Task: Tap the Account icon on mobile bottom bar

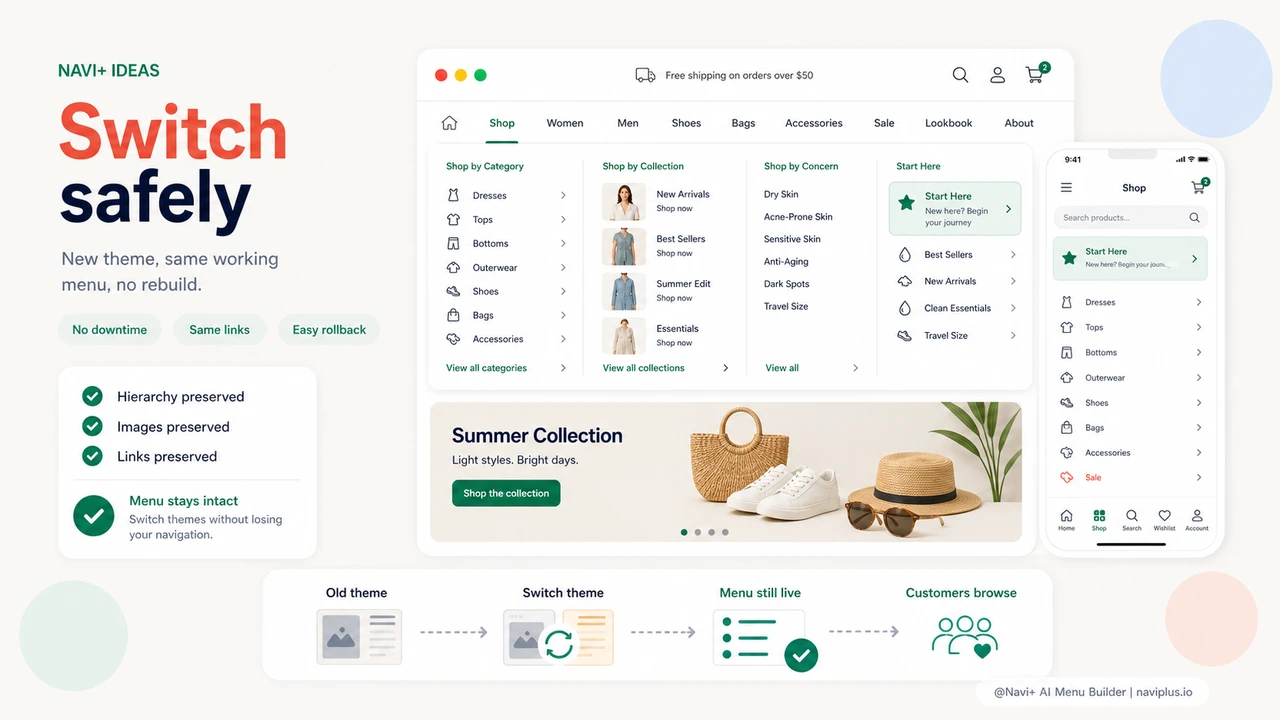Action: 1197,516
